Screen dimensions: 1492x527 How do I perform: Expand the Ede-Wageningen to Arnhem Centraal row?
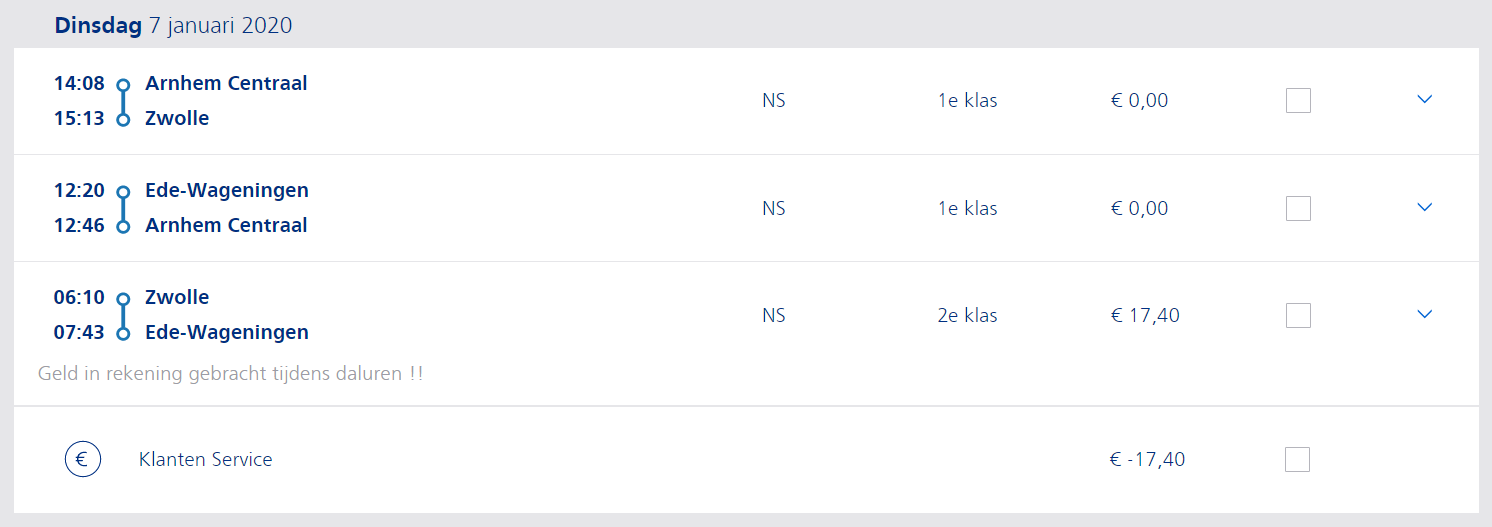pos(1425,206)
